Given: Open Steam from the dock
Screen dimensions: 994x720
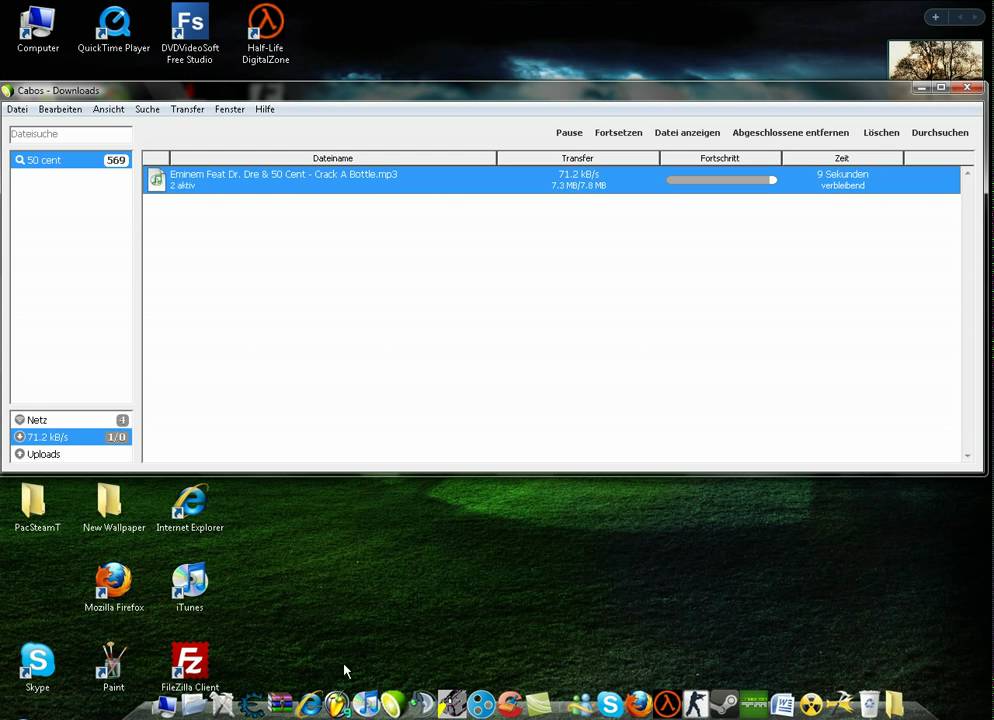Looking at the screenshot, I should tap(723, 704).
